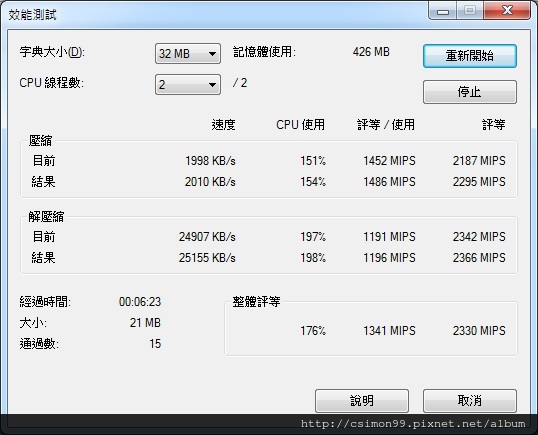Click the compression result CPU usage 154%
Viewport: 538px width, 435px height.
point(313,181)
